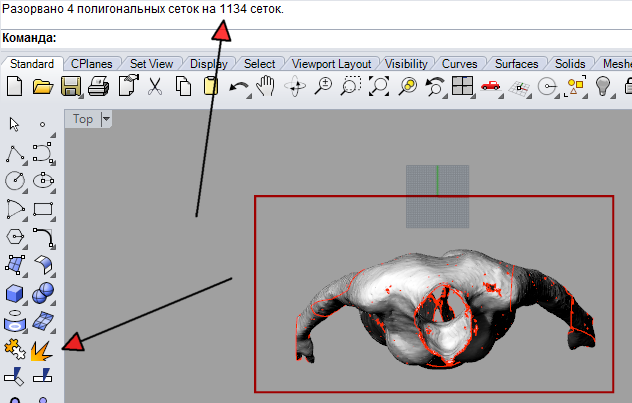The height and width of the screenshot is (403, 632).
Task: Click the Select Objects icon
Action: [x=576, y=86]
